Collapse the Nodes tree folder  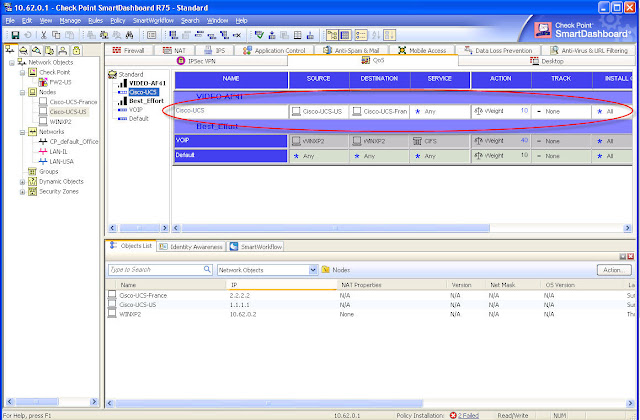(x=22, y=93)
